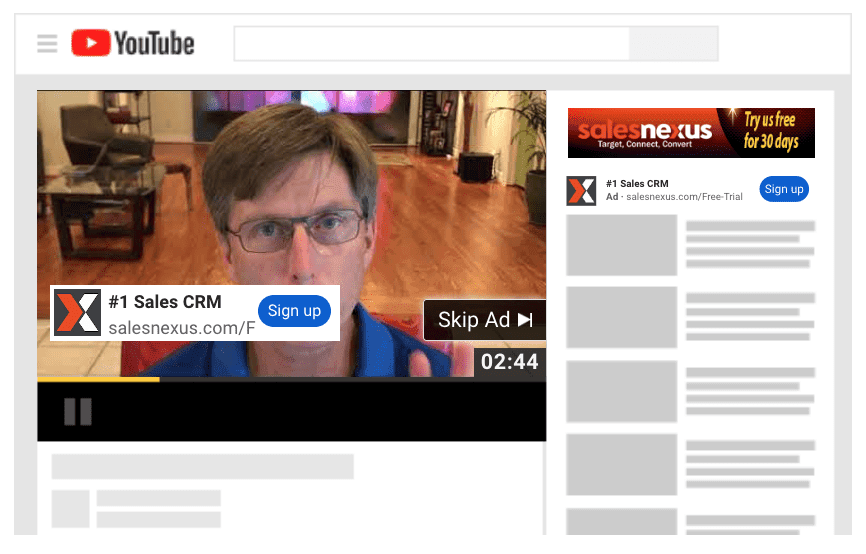Screen dimensions: 866x554
Task: Click the SalesNexus 'Try us free for 30 days' banner
Action: pos(691,133)
